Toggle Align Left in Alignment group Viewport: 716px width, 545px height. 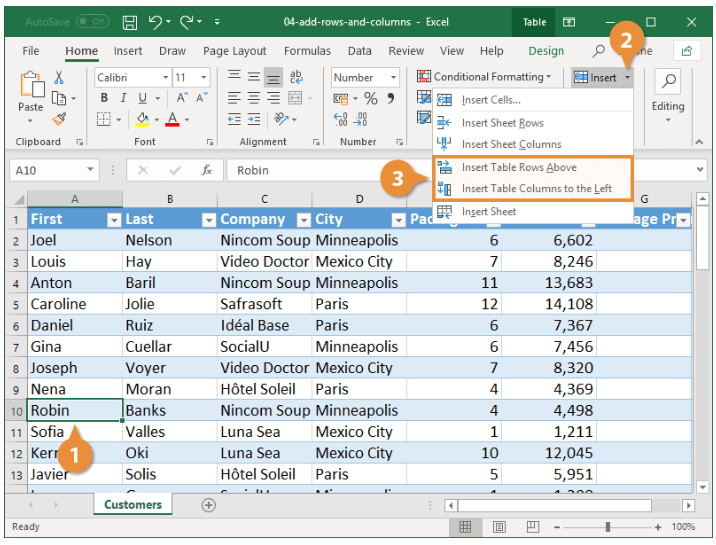(234, 98)
